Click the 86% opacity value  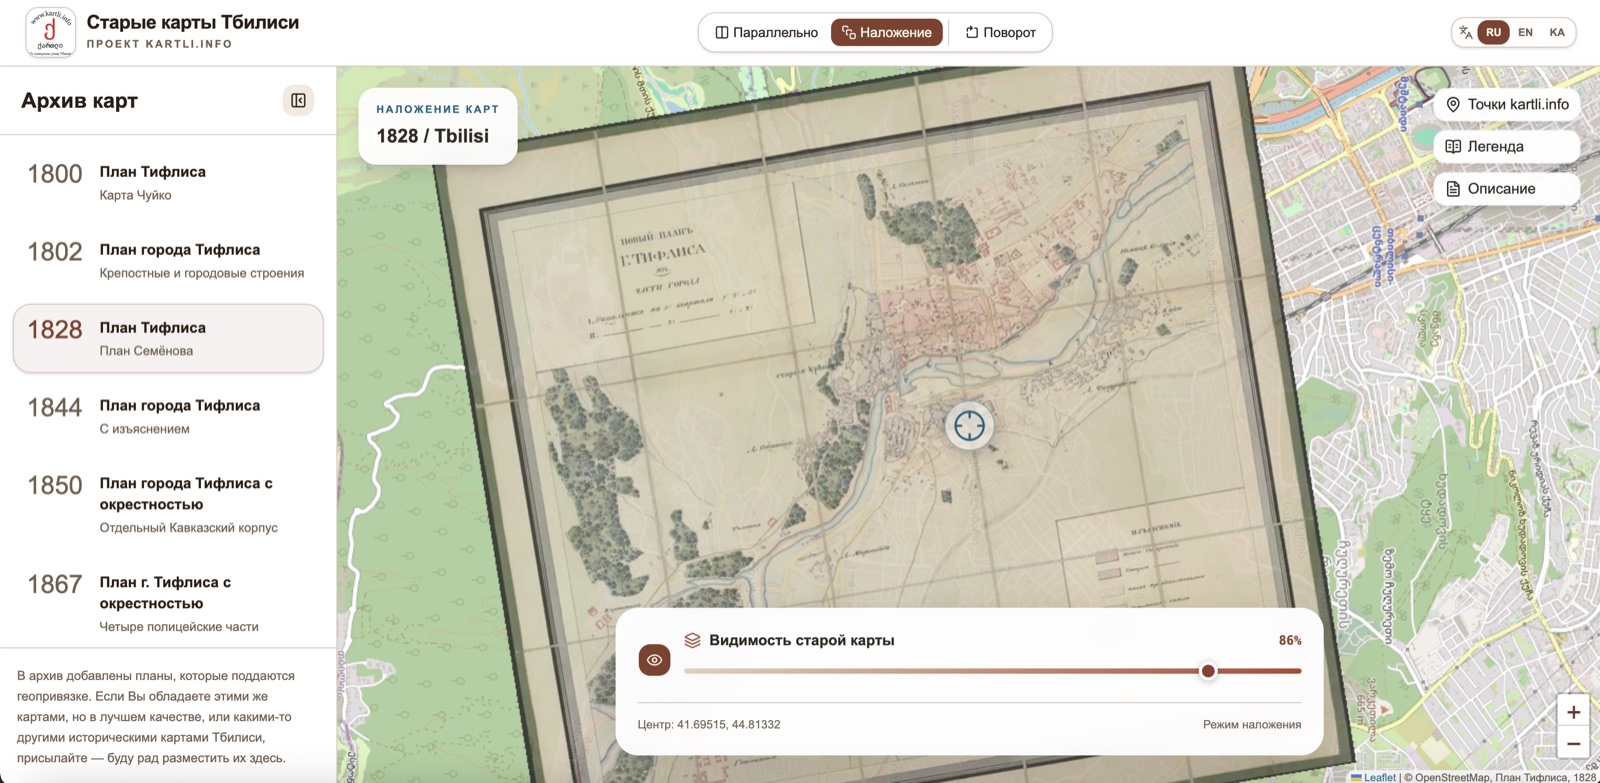tap(1290, 640)
